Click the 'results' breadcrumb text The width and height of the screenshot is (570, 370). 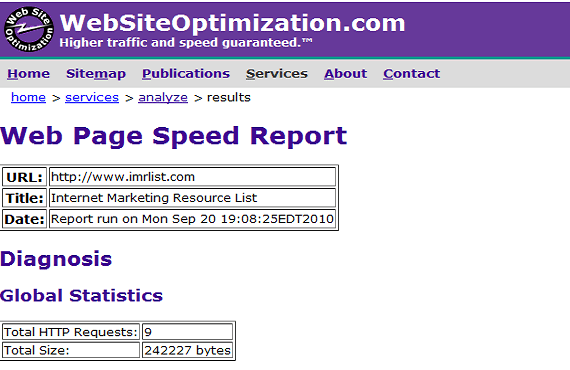(229, 97)
